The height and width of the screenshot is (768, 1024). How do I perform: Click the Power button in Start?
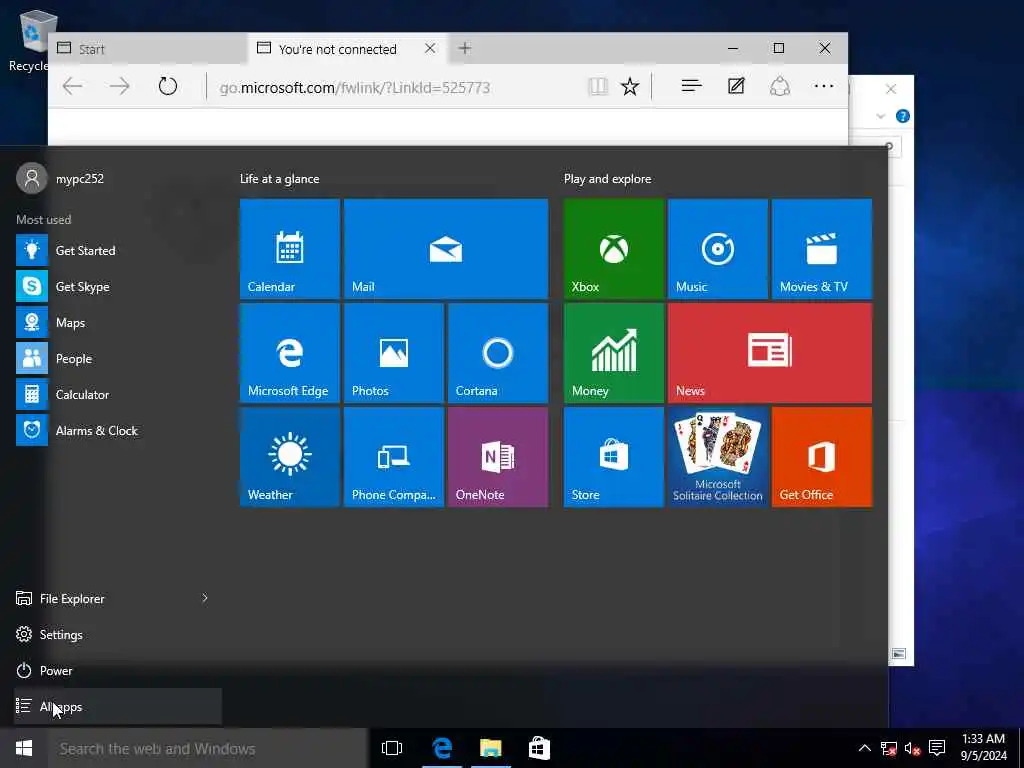[x=118, y=671]
